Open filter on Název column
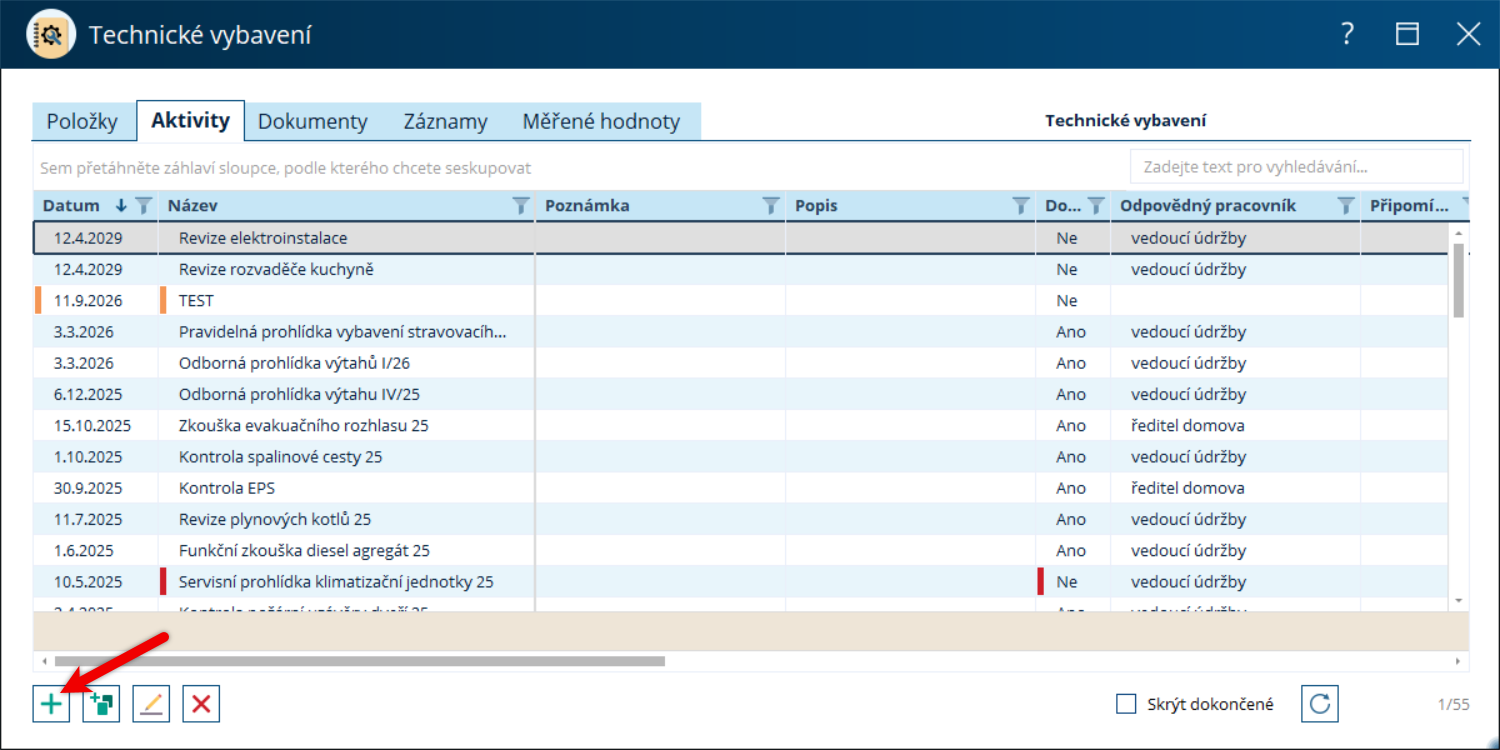Image resolution: width=1500 pixels, height=750 pixels. (521, 206)
